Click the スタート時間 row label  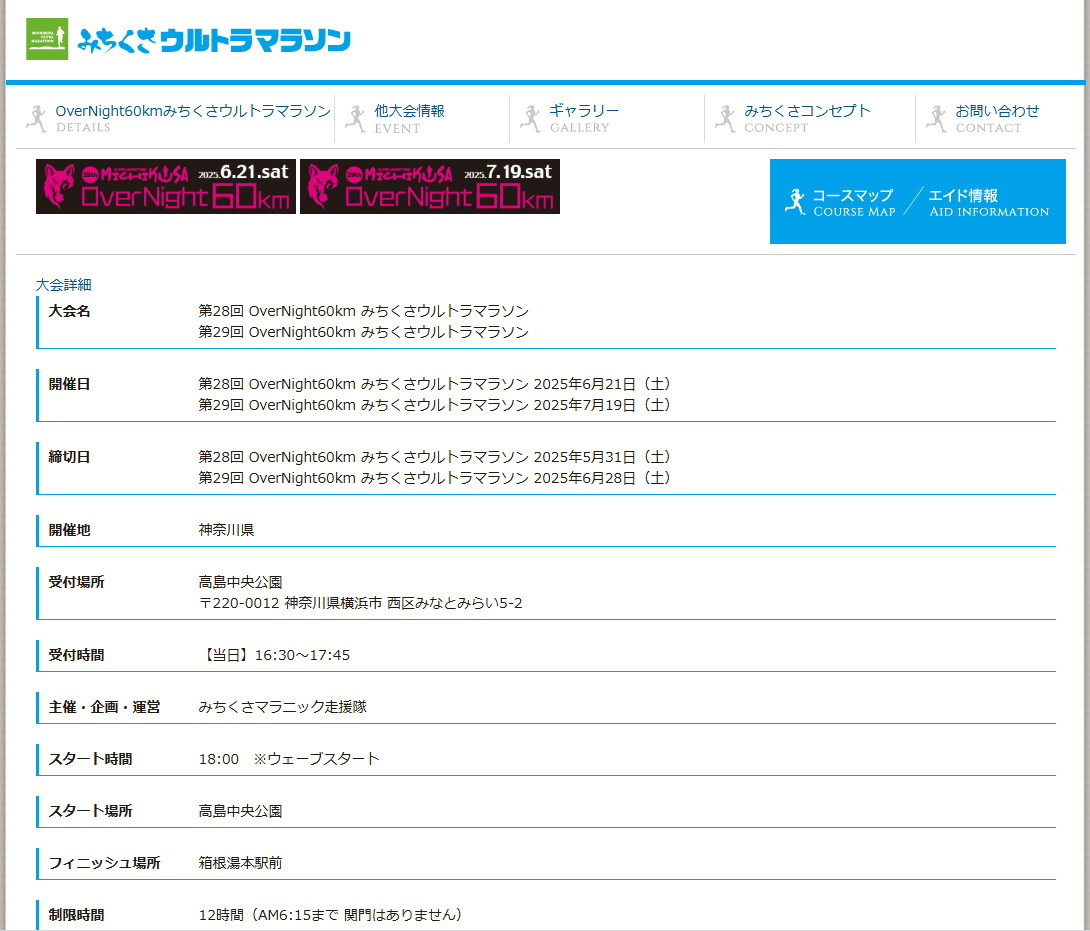click(90, 759)
